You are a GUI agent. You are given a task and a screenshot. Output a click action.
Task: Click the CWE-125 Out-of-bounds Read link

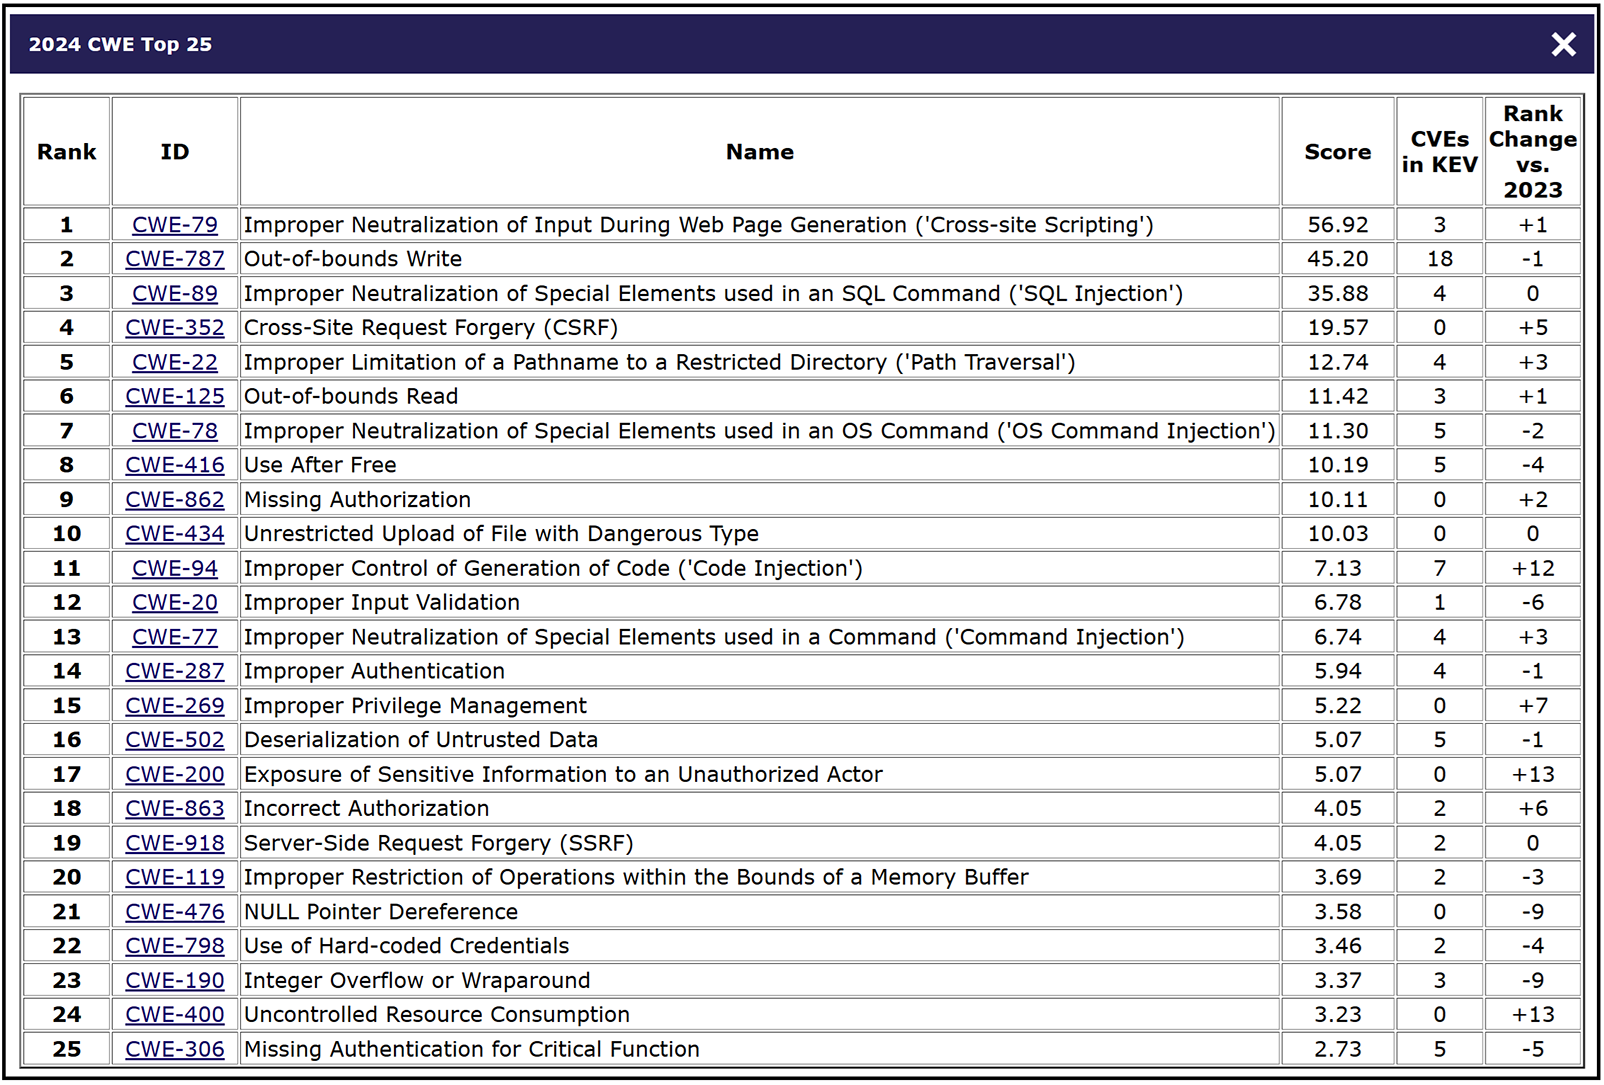pos(175,397)
